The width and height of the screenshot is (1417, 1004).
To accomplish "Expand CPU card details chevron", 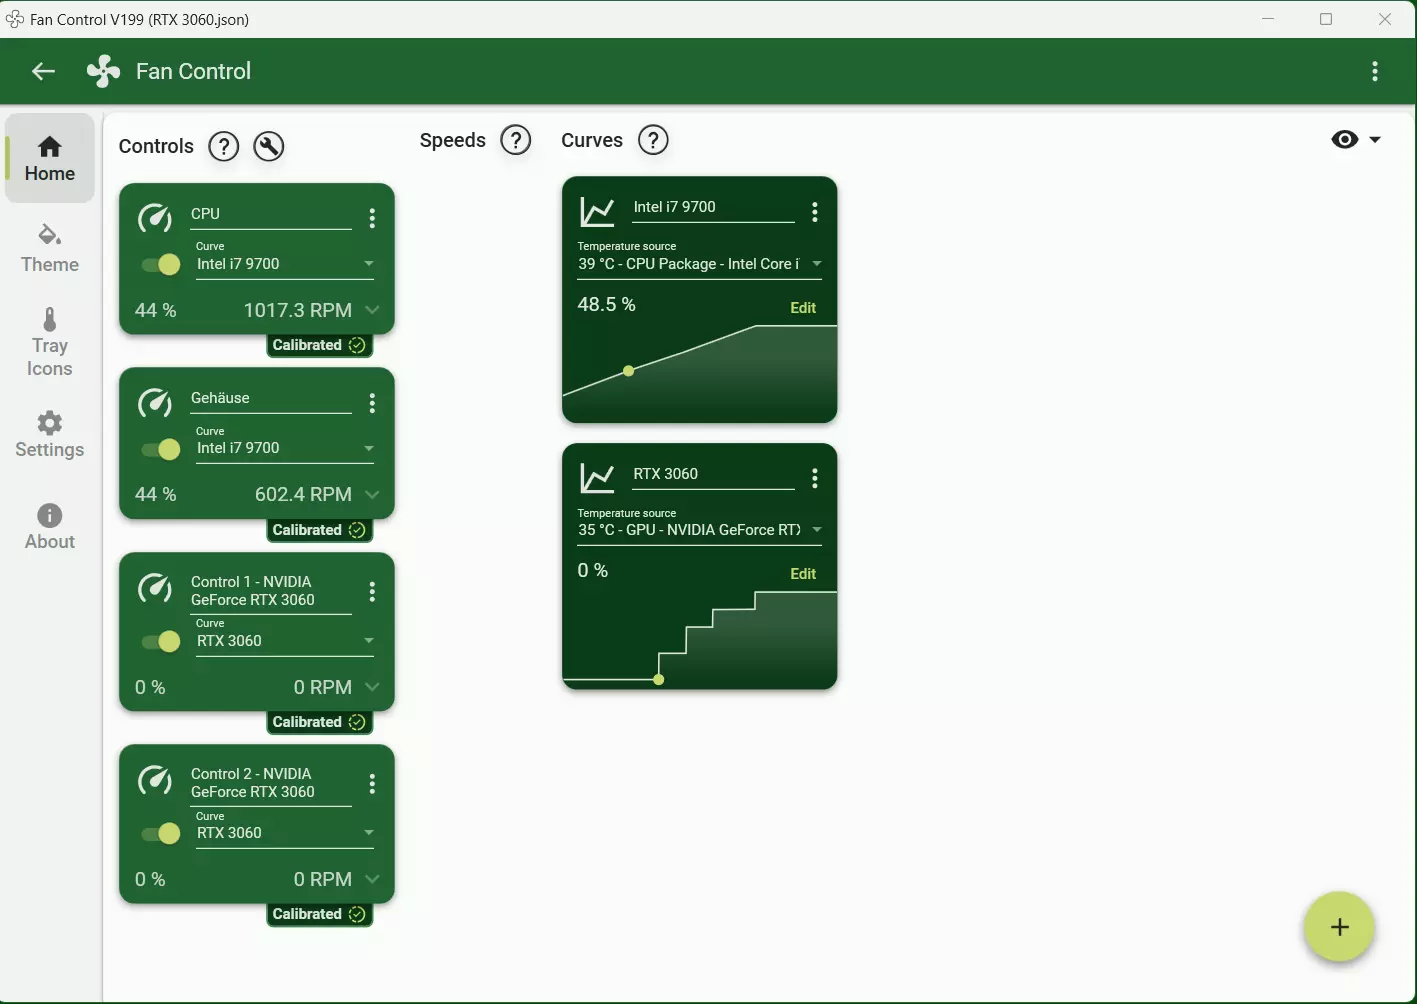I will 372,310.
